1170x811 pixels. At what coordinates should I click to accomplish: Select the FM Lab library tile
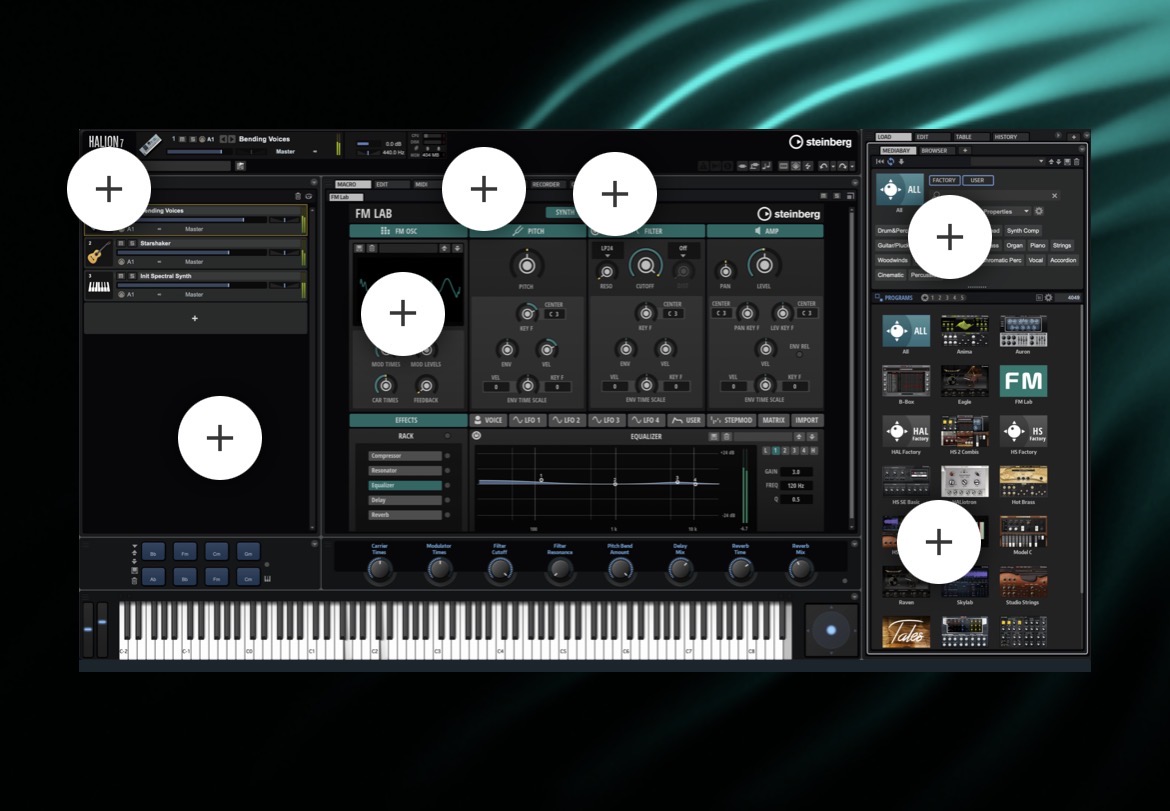click(x=1023, y=381)
